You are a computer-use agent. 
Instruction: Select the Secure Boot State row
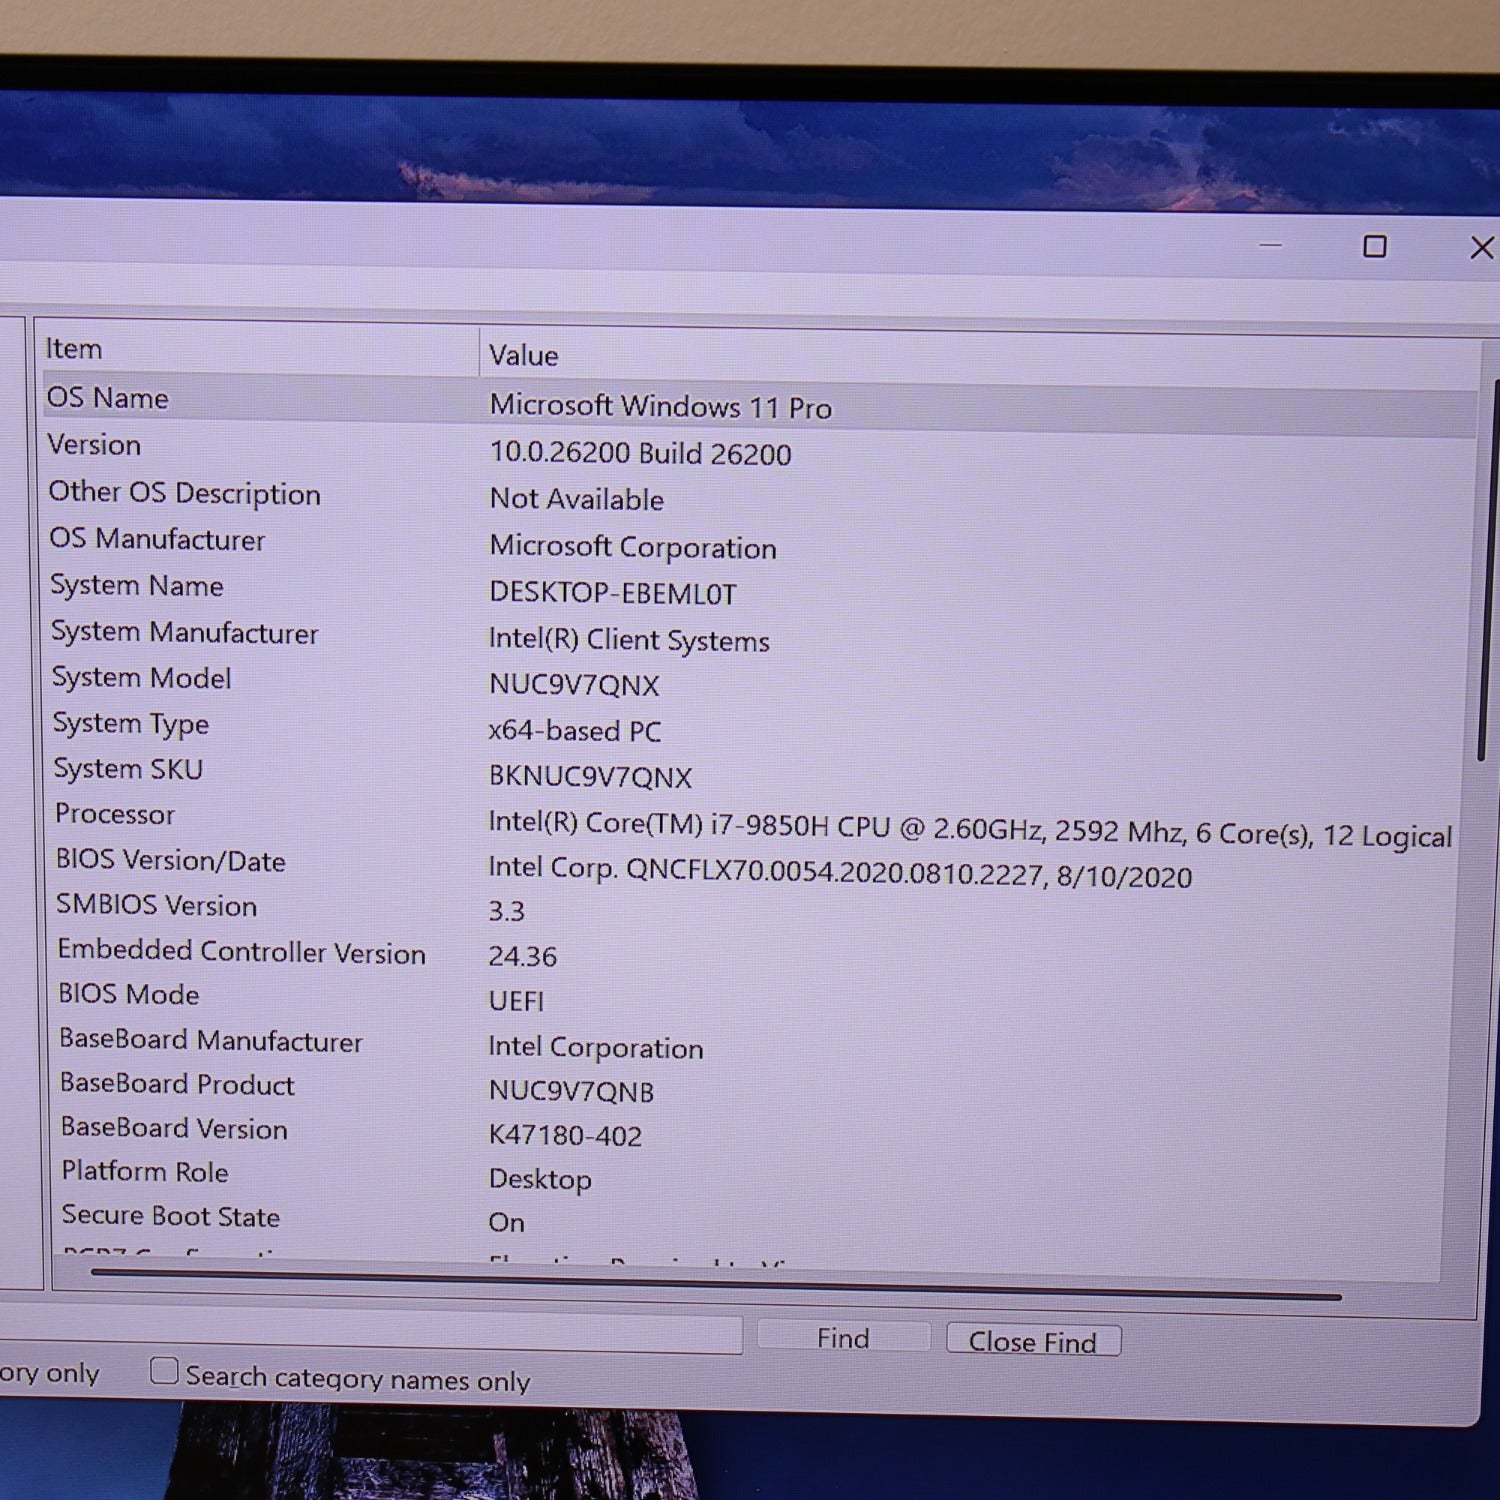171,1216
